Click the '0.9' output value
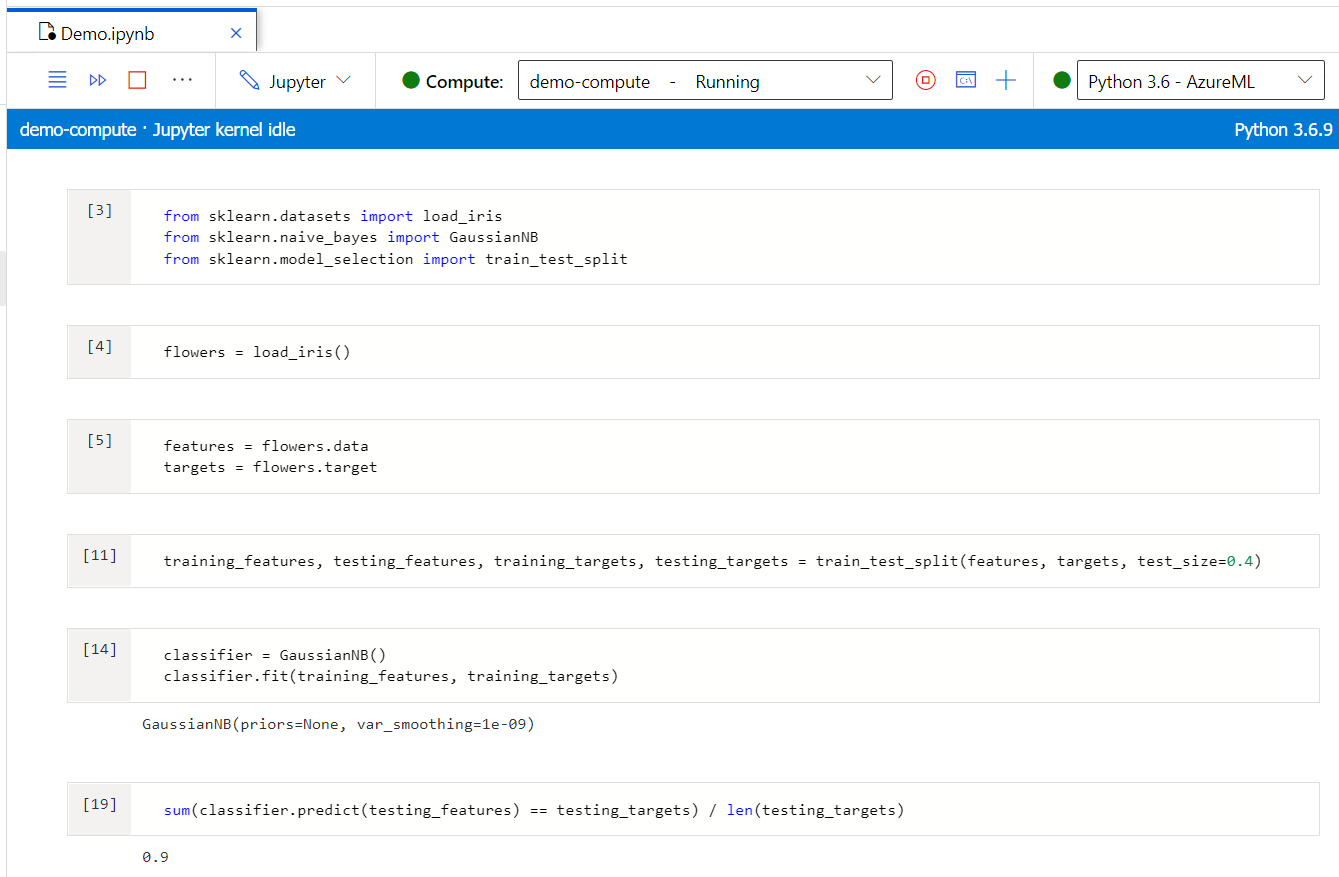1339x877 pixels. [155, 858]
